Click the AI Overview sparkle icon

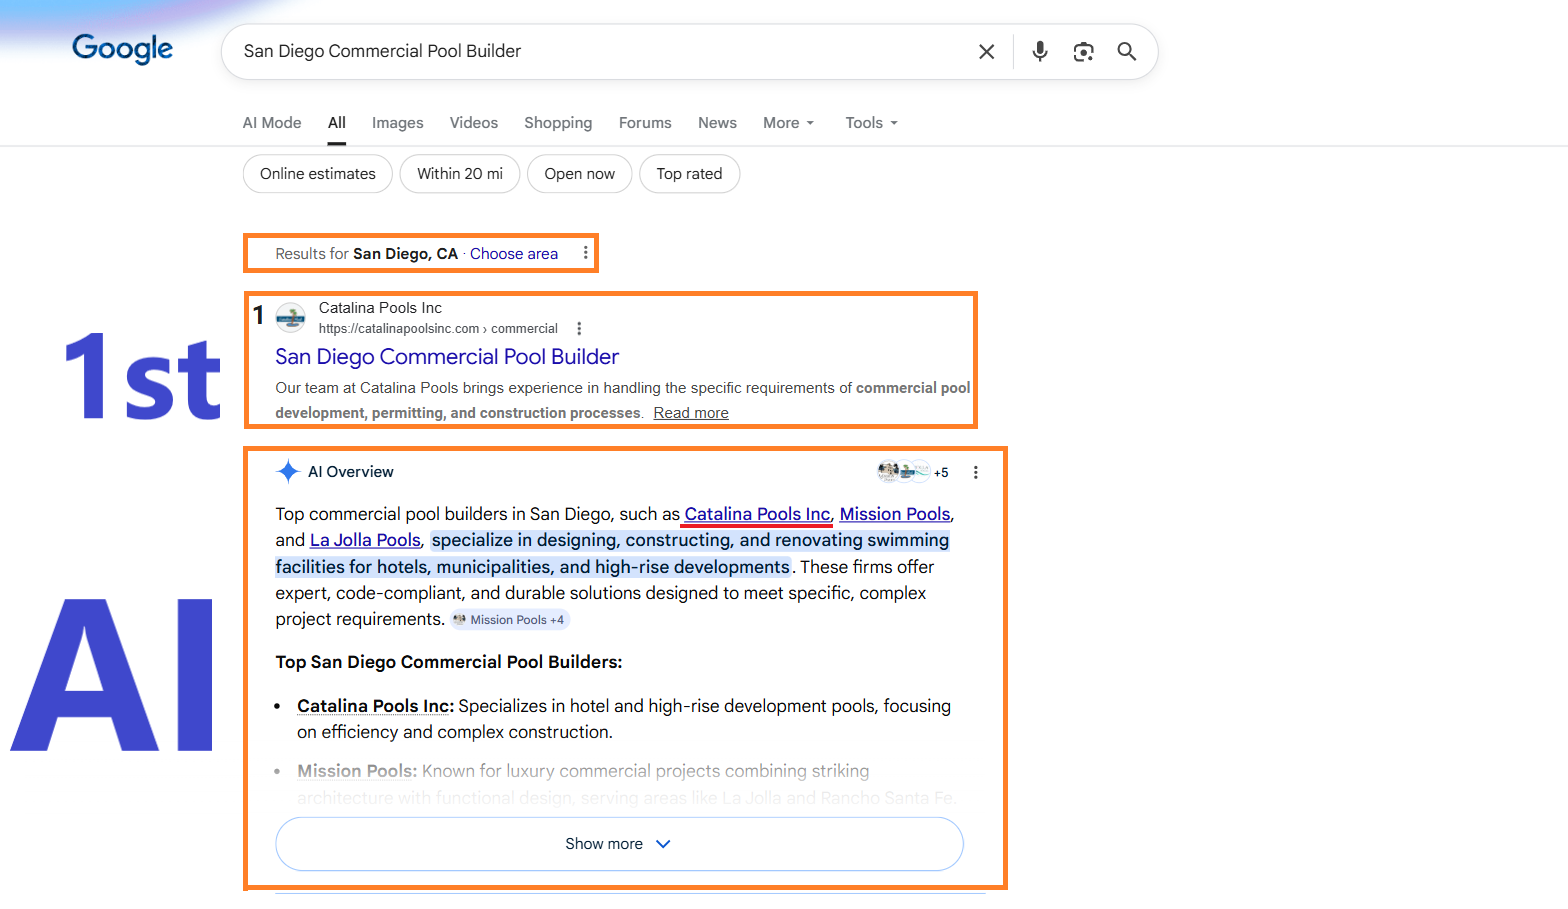click(x=288, y=472)
